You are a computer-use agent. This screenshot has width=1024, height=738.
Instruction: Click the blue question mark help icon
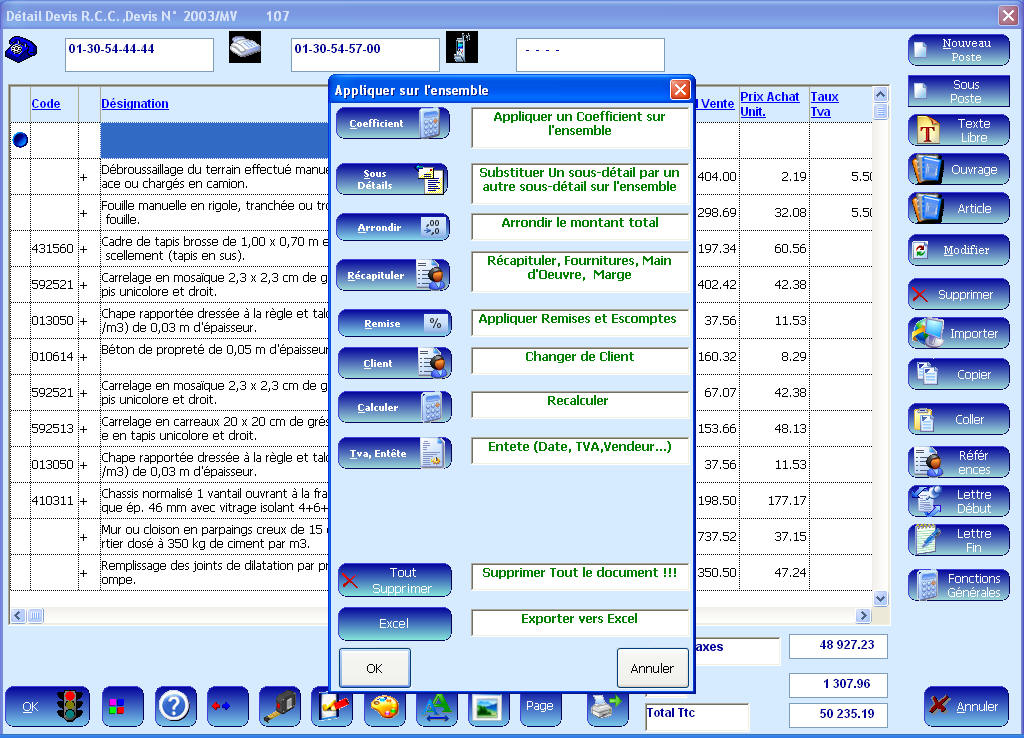(x=175, y=706)
